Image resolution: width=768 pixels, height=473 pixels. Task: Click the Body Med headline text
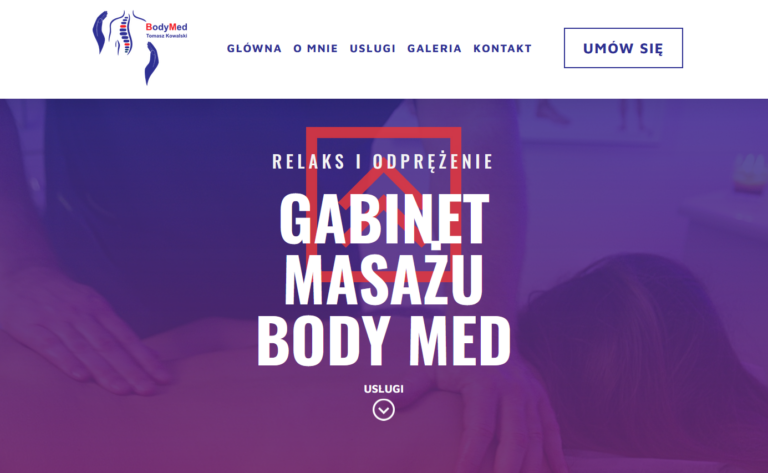coord(384,341)
